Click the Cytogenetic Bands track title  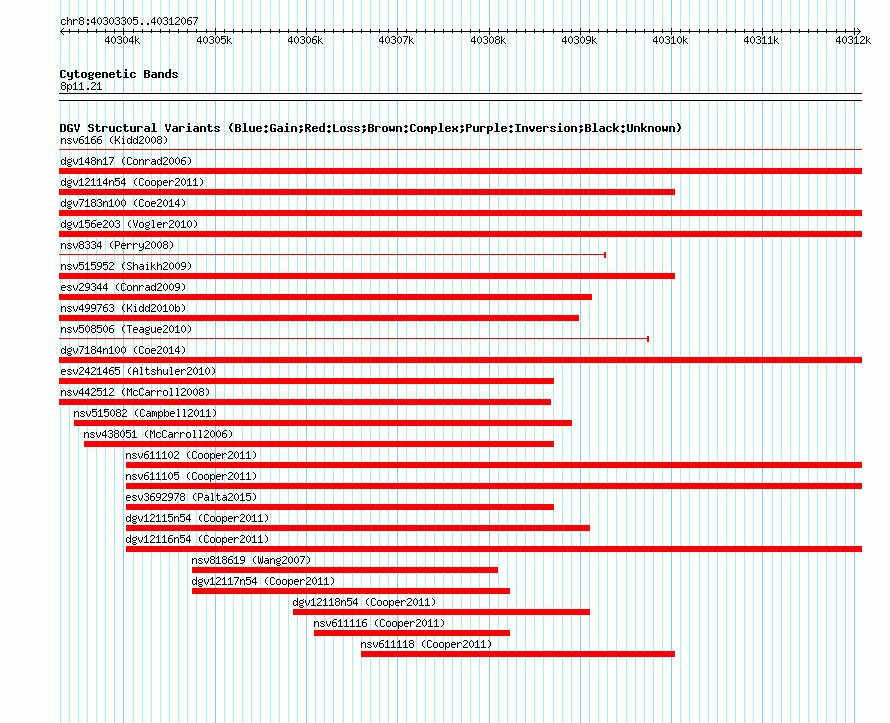[119, 74]
